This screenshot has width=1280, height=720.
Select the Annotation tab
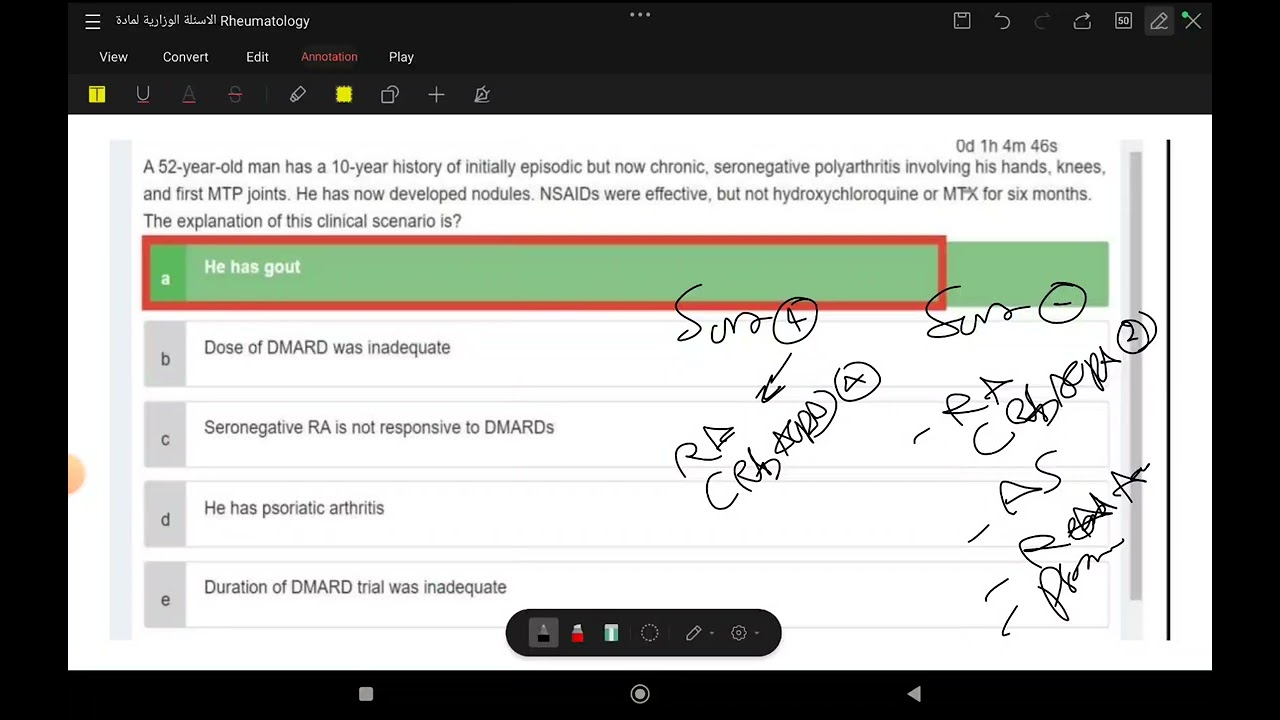[329, 57]
